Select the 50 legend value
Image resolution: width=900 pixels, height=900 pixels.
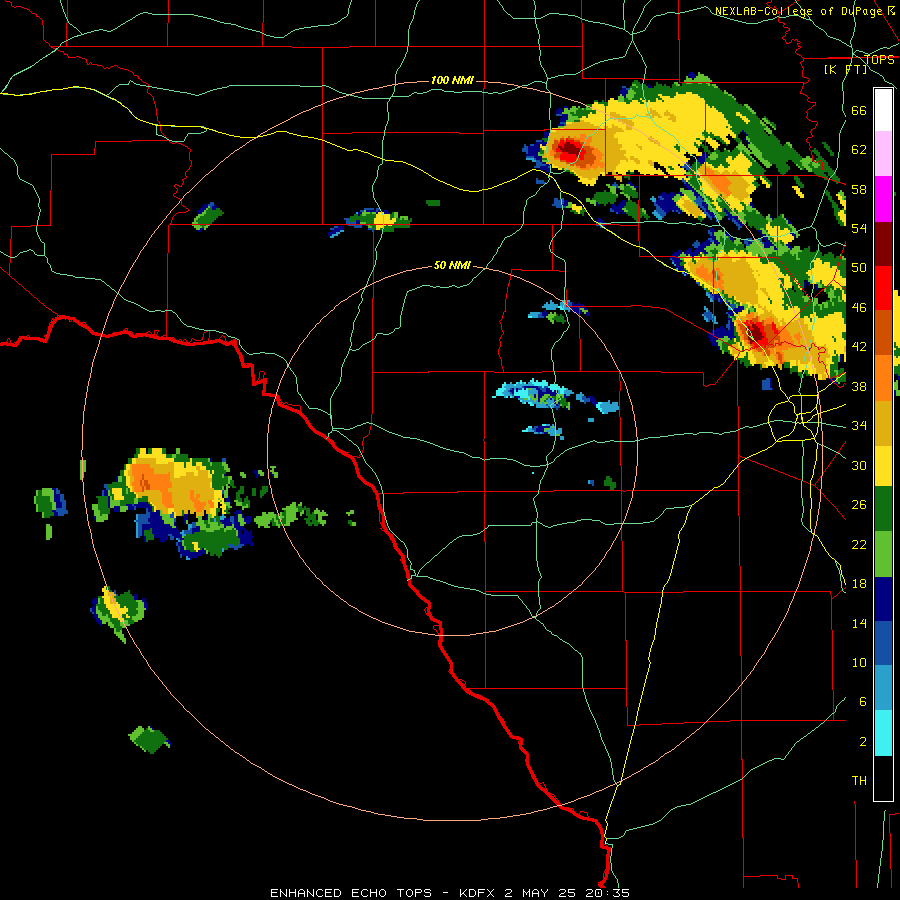click(x=859, y=268)
